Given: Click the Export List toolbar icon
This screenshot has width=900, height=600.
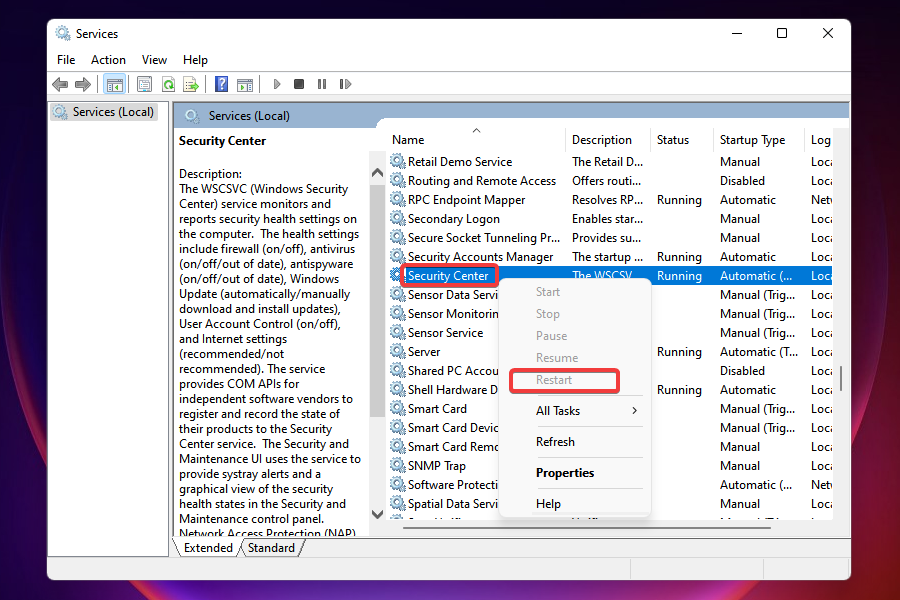Looking at the screenshot, I should pyautogui.click(x=191, y=84).
